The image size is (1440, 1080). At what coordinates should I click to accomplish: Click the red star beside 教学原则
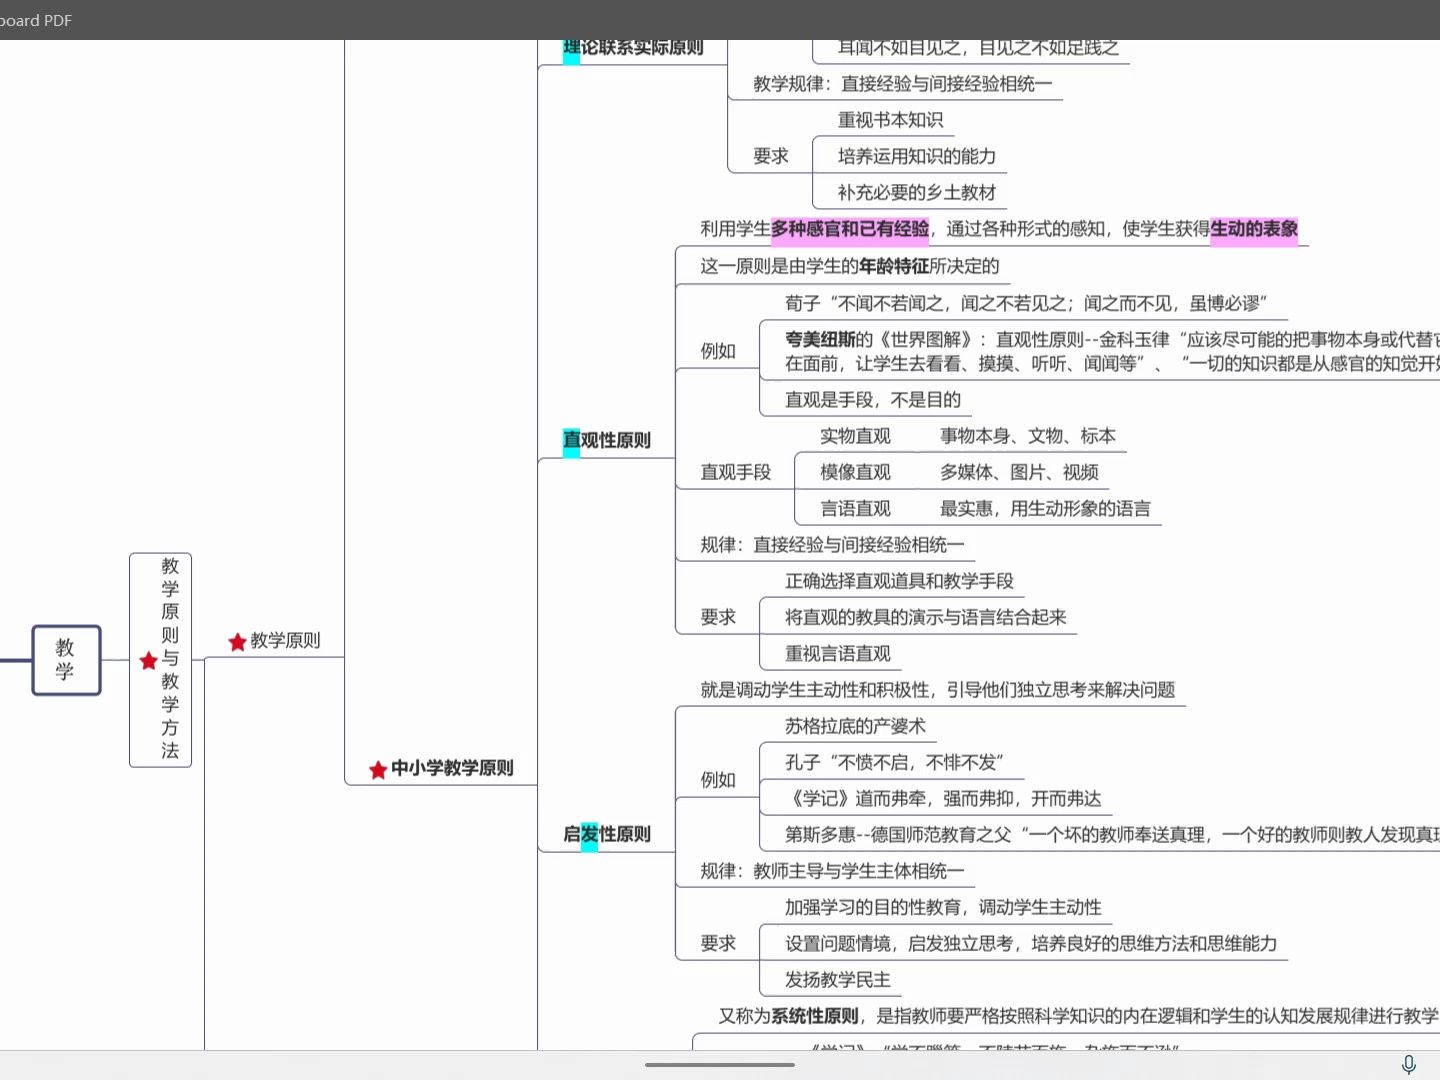click(237, 642)
